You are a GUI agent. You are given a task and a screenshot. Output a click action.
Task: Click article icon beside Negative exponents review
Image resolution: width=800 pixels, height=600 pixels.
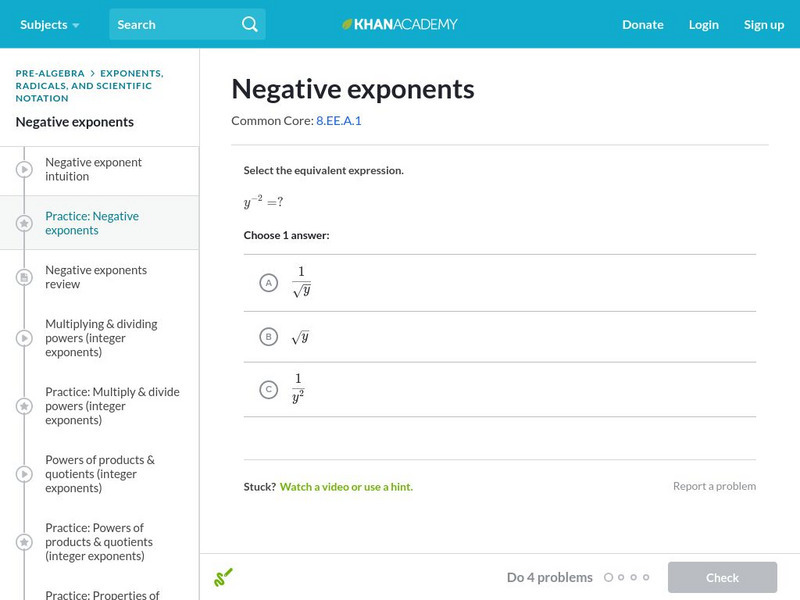(24, 278)
